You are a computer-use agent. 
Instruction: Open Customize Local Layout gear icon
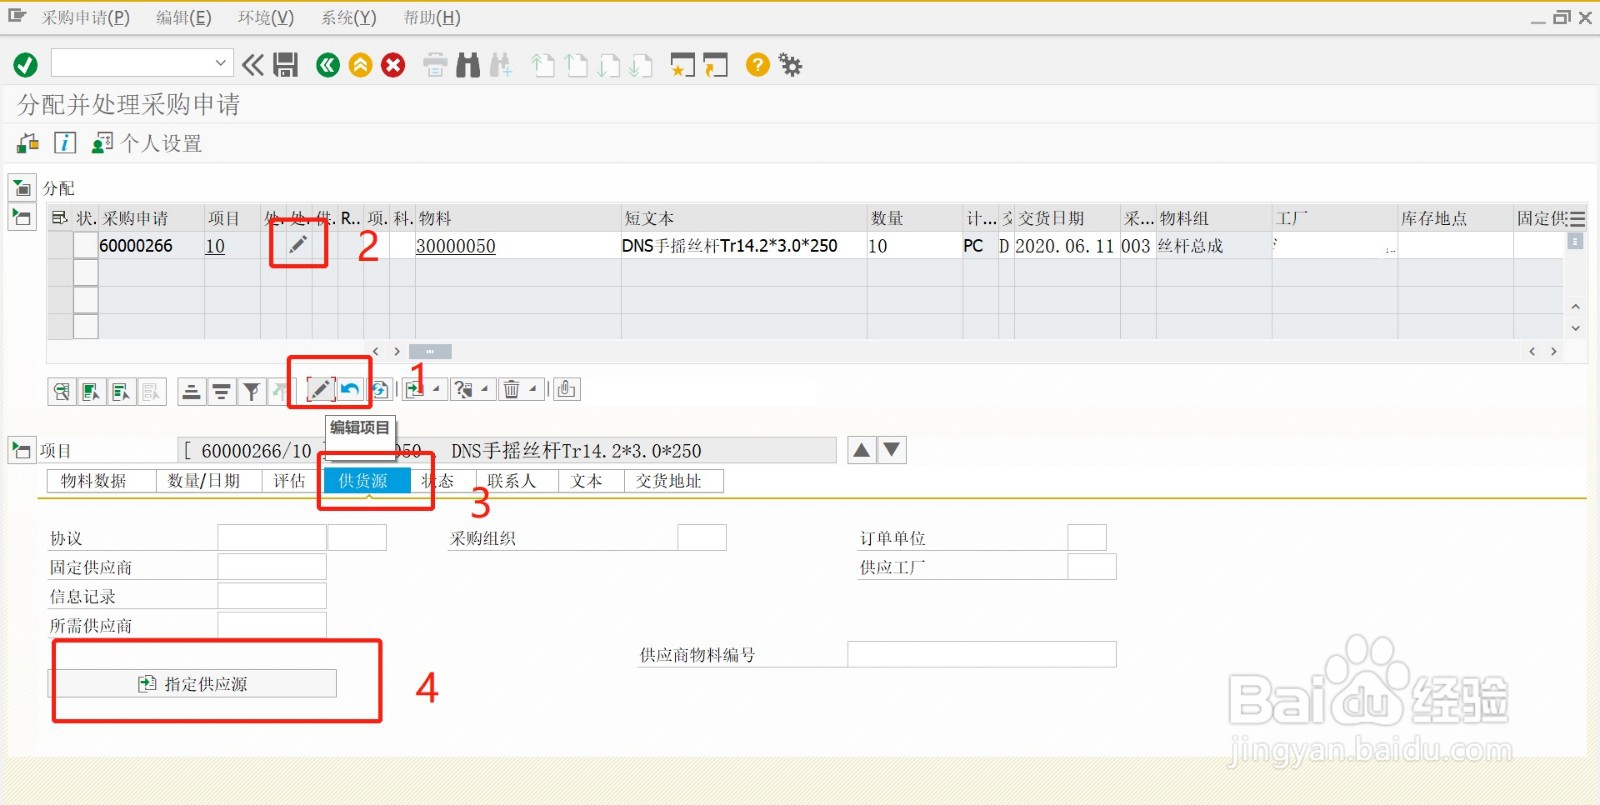click(x=790, y=65)
